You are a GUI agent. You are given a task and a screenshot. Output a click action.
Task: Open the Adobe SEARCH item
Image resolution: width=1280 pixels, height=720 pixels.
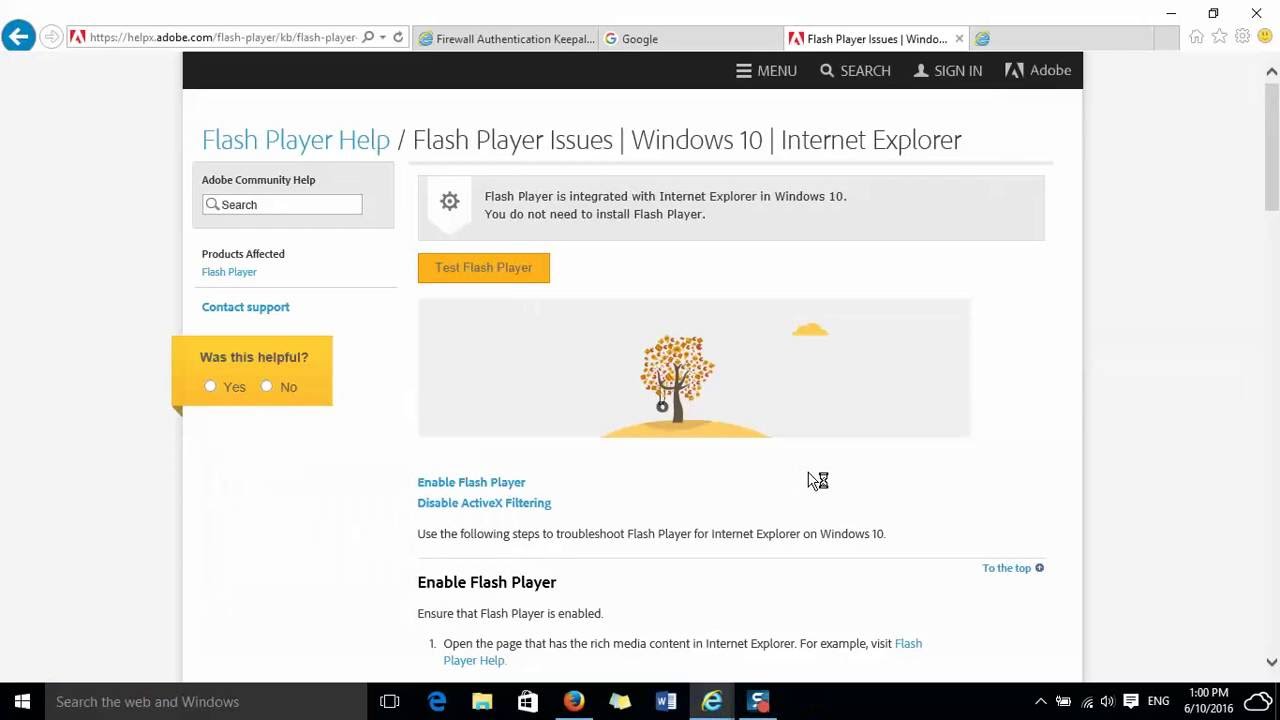855,71
